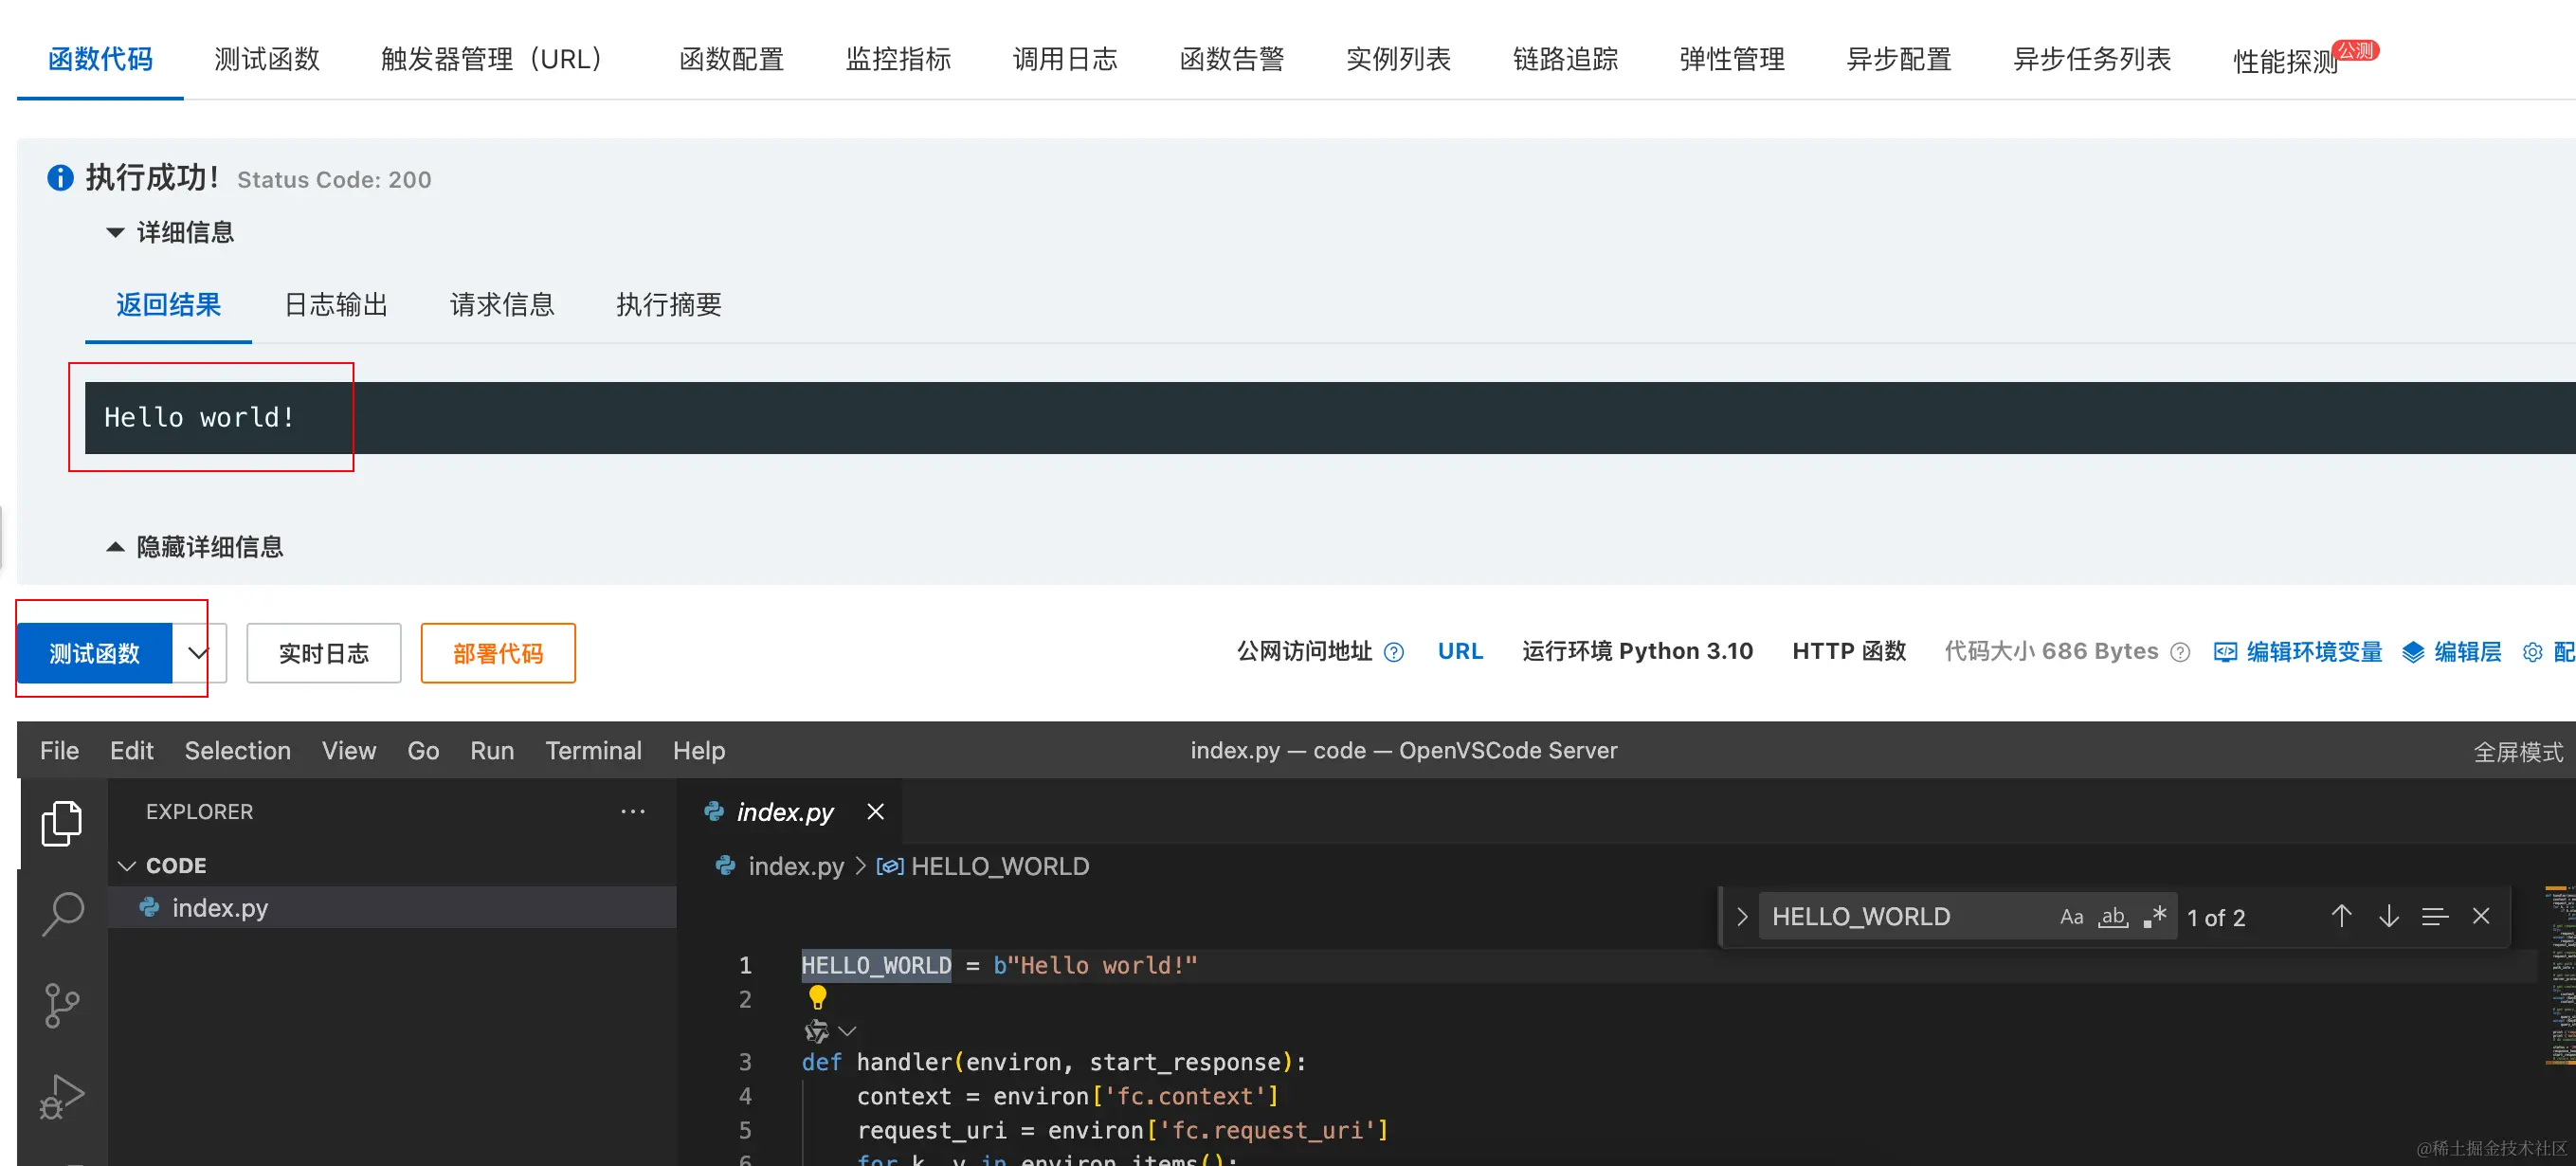Toggle Match Case option in find widget
This screenshot has height=1166, width=2576.
coord(2071,917)
